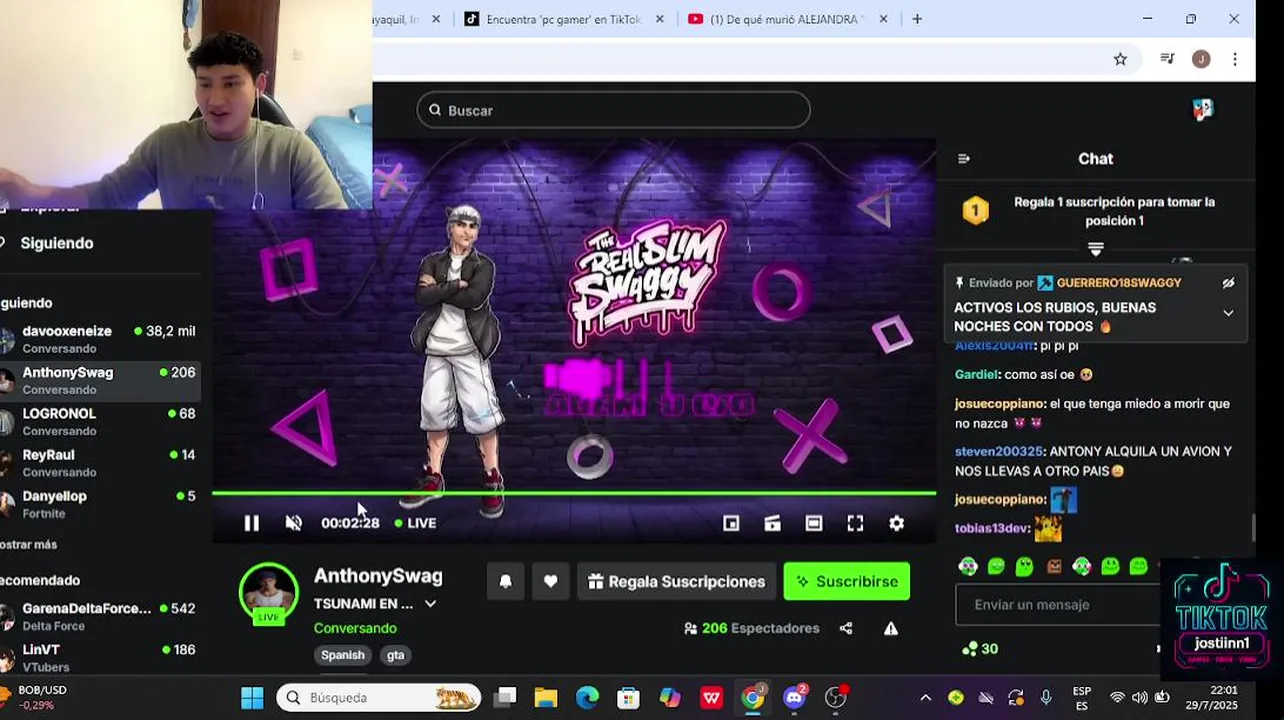Screen dimensions: 1284x720
Task: Select AnthonySwag in followed channels
Action: pyautogui.click(x=100, y=380)
